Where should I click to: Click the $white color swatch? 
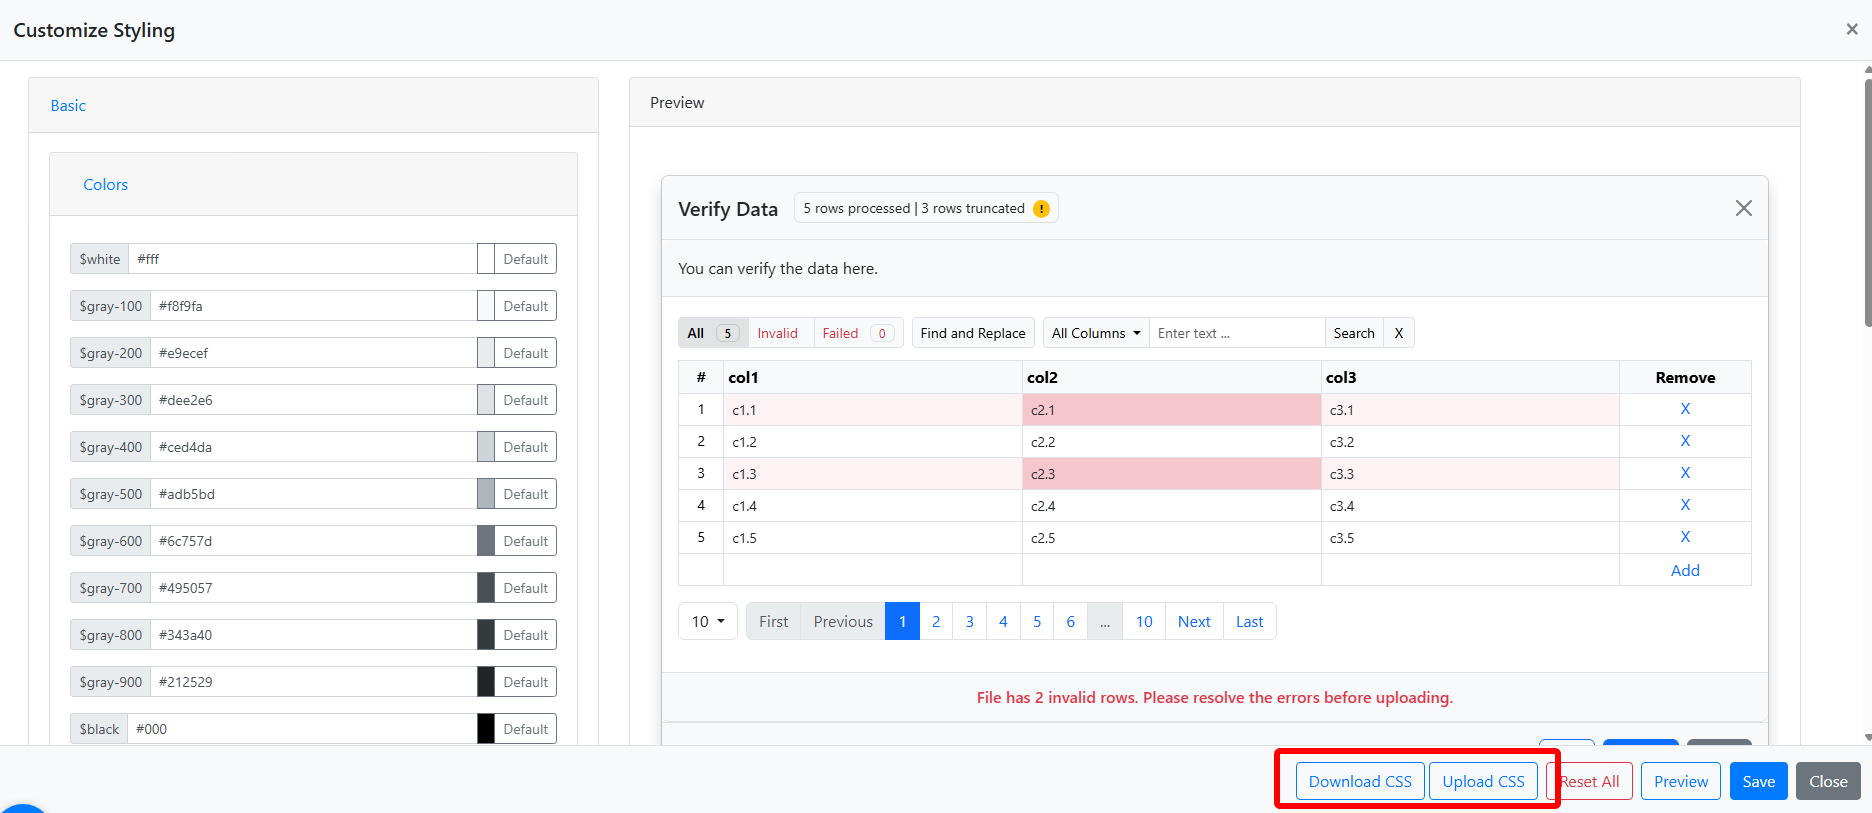pos(486,259)
